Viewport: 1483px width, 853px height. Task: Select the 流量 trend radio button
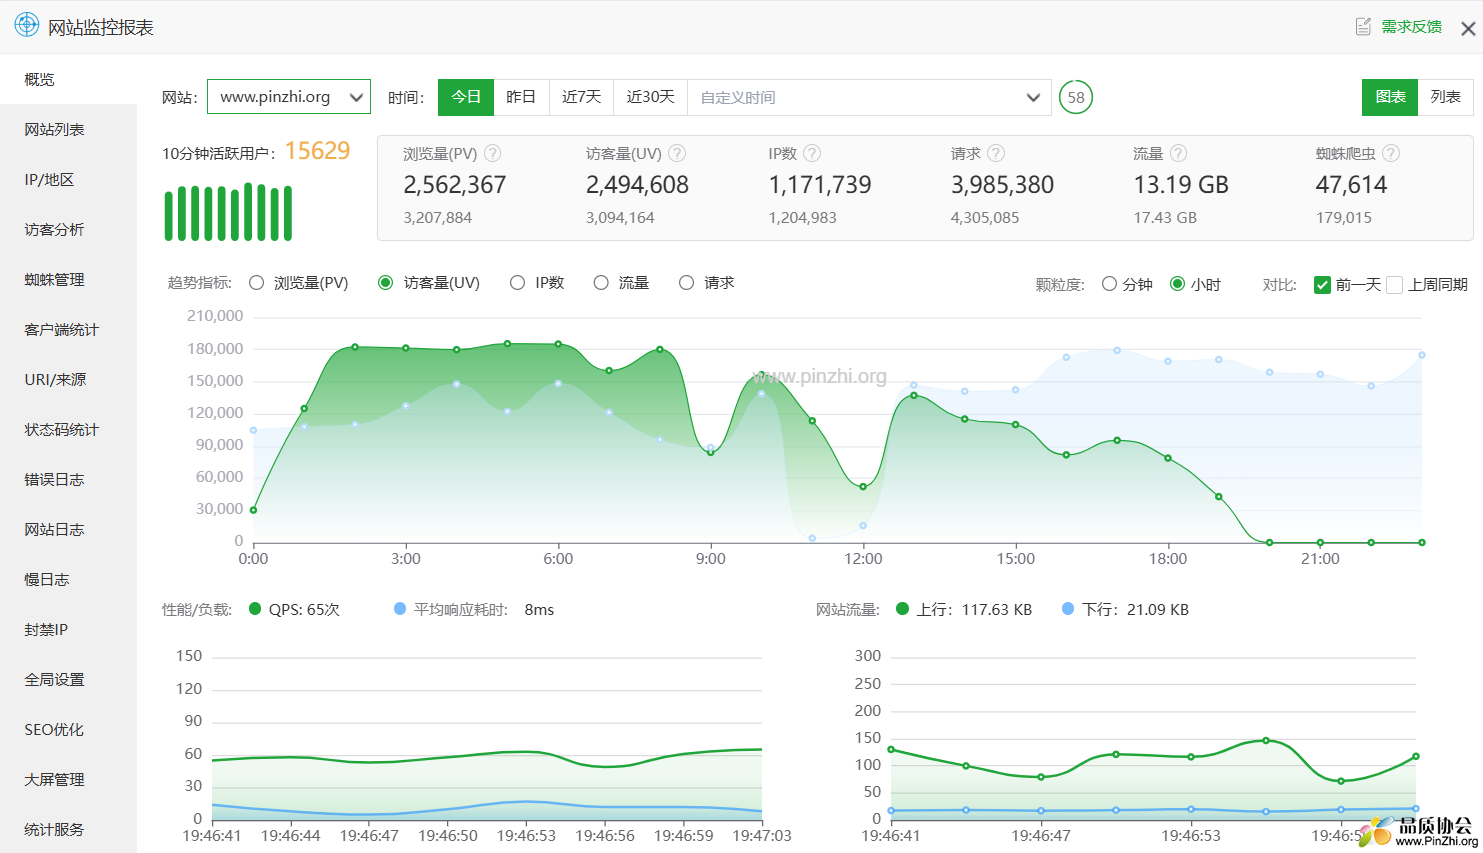coord(601,283)
